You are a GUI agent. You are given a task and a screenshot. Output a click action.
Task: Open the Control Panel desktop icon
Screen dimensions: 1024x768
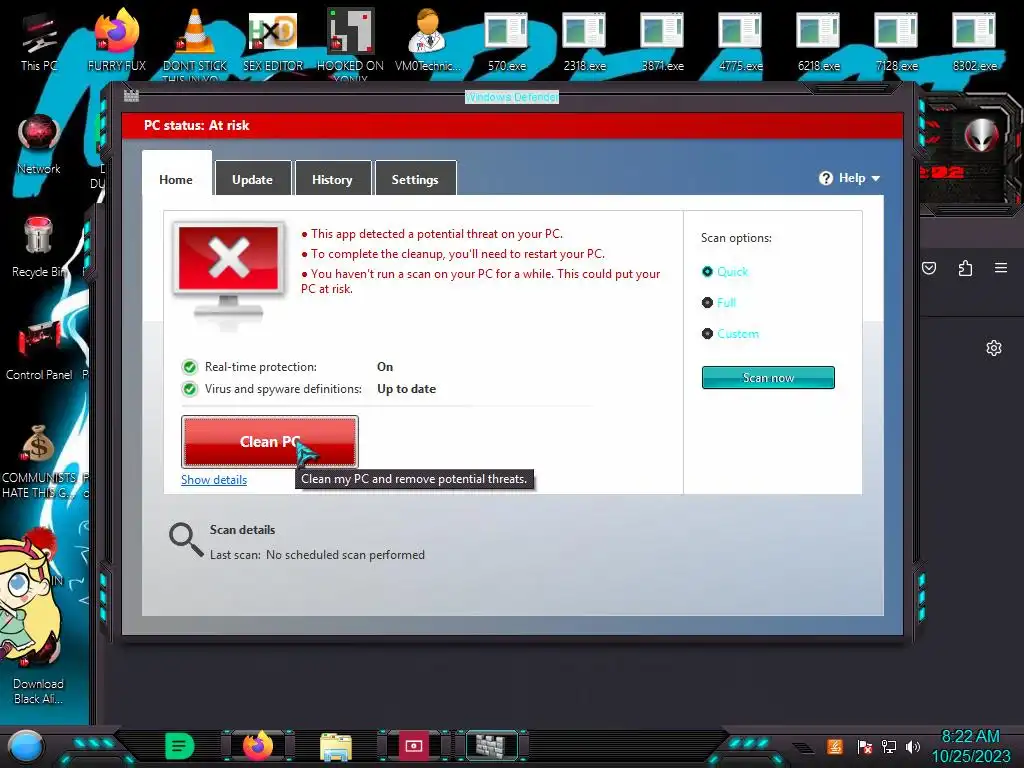tap(39, 350)
